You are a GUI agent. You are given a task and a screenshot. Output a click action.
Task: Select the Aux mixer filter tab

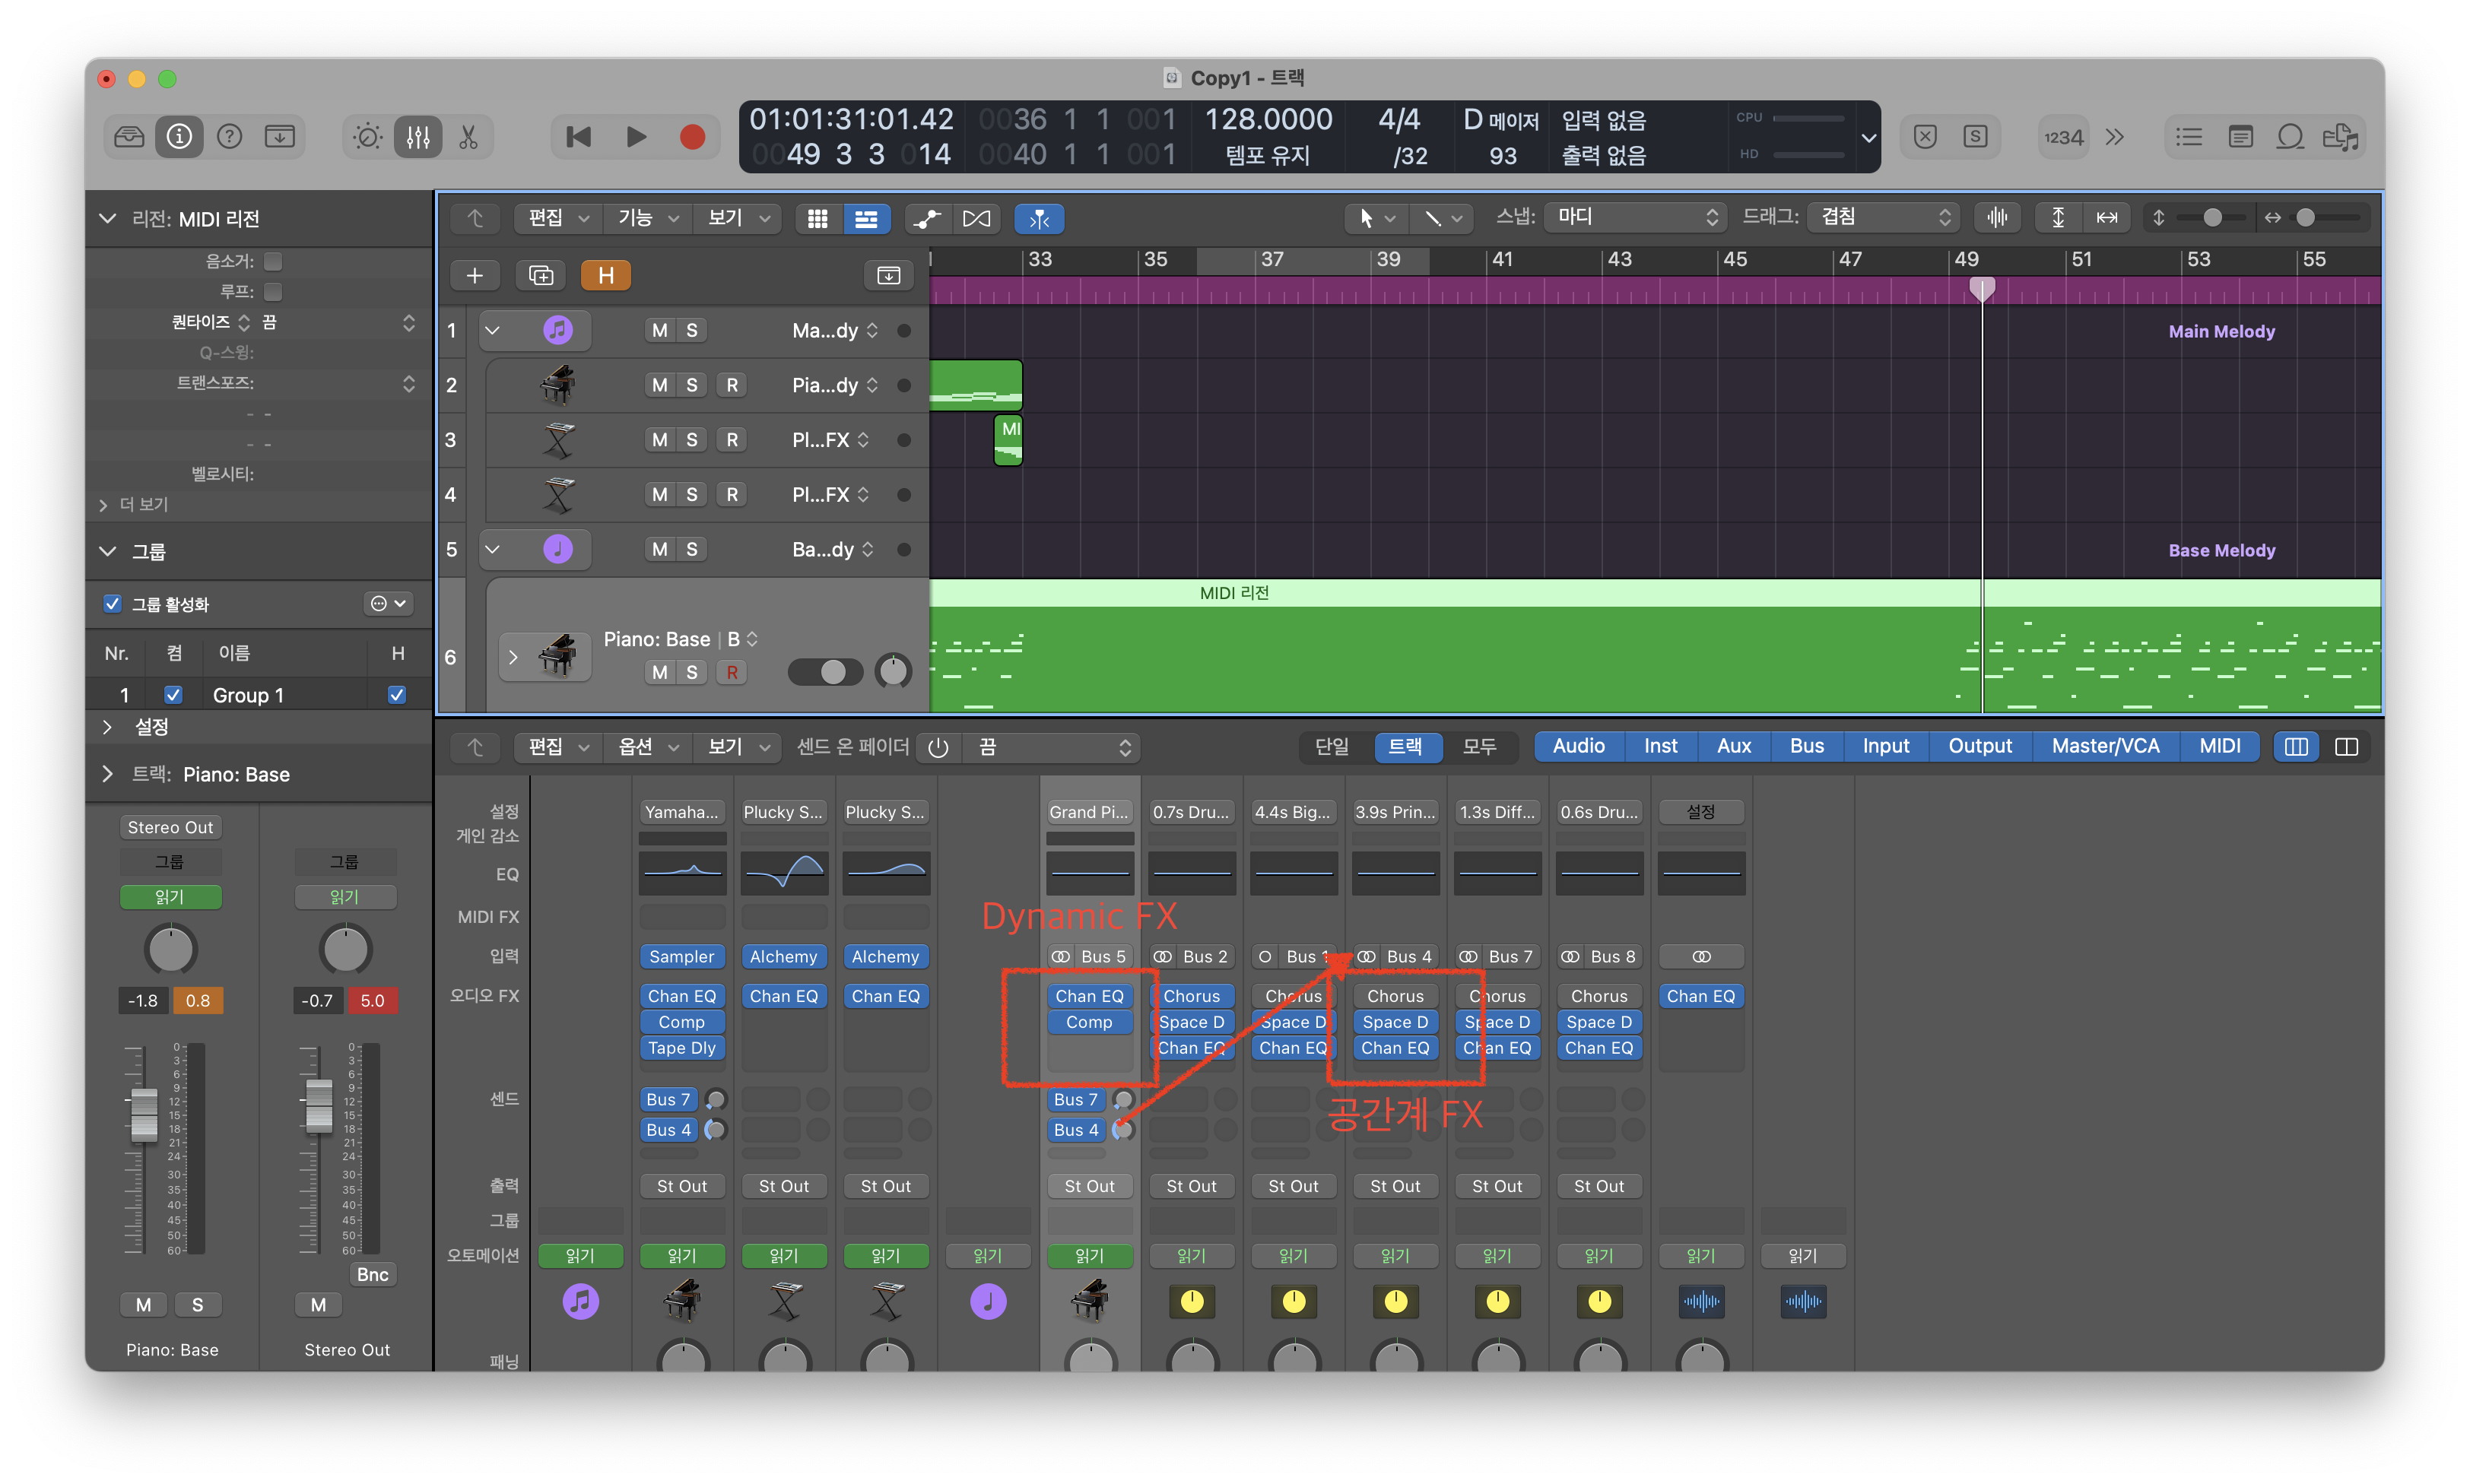(1733, 746)
